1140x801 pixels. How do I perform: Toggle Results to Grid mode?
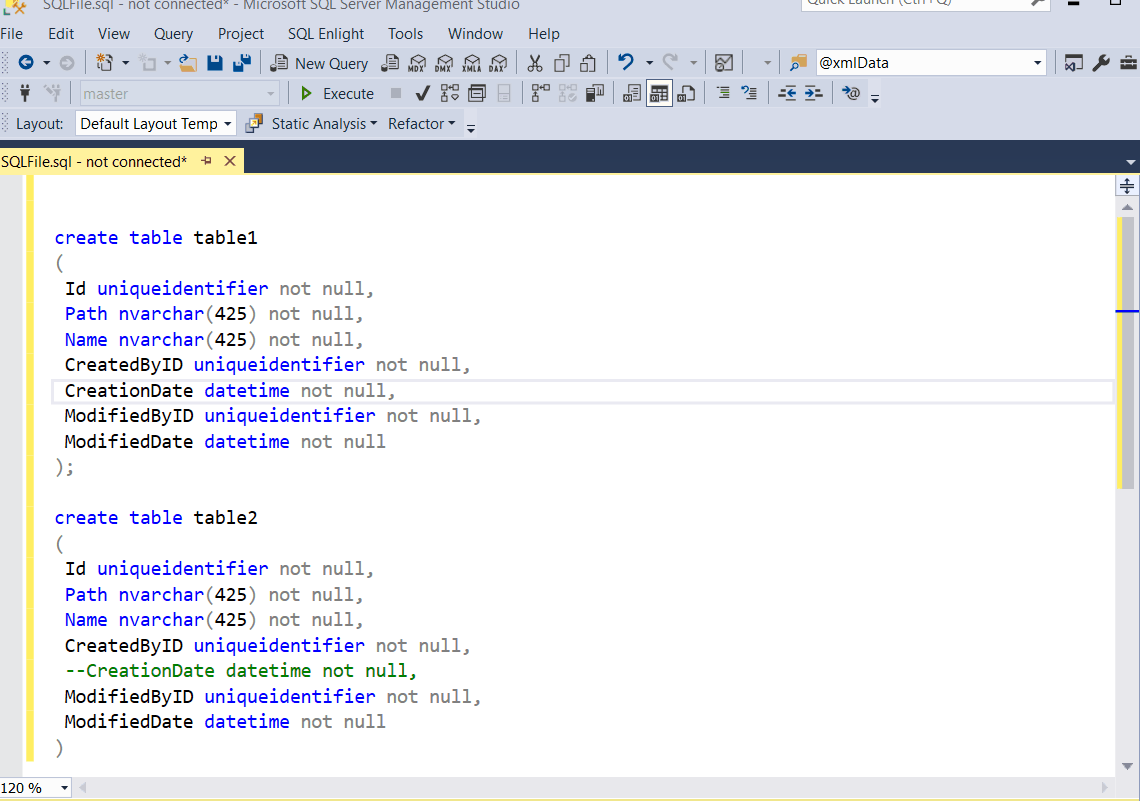coord(658,92)
